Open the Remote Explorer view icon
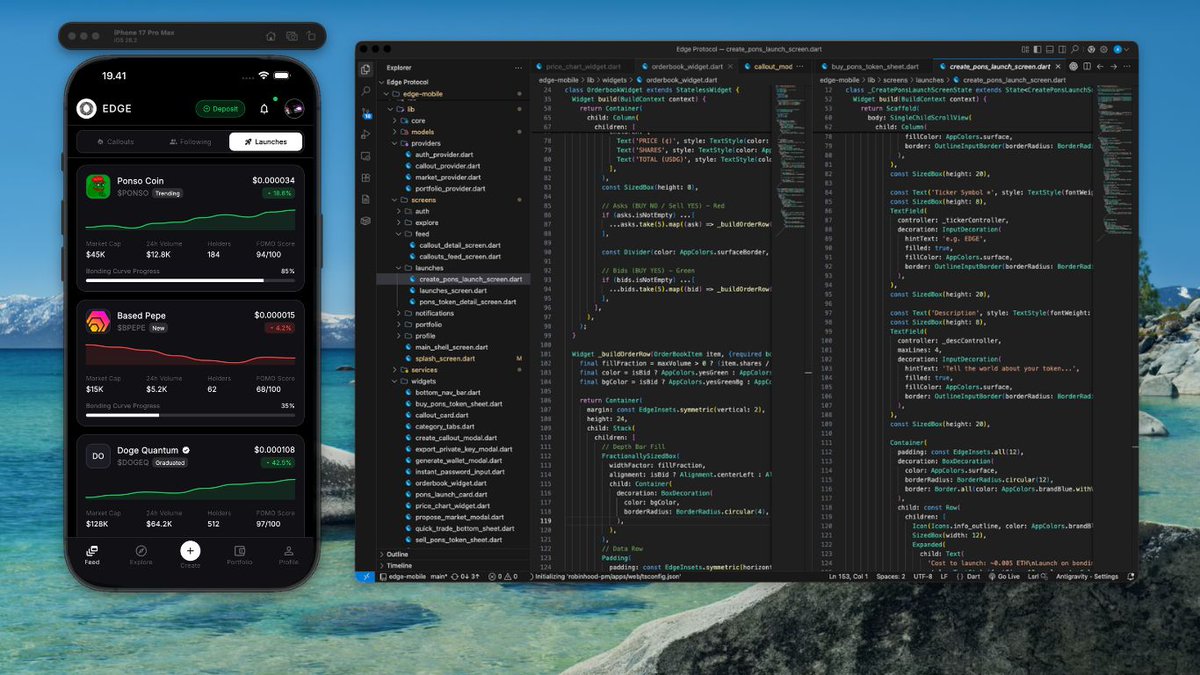This screenshot has width=1200, height=675. tap(366, 158)
